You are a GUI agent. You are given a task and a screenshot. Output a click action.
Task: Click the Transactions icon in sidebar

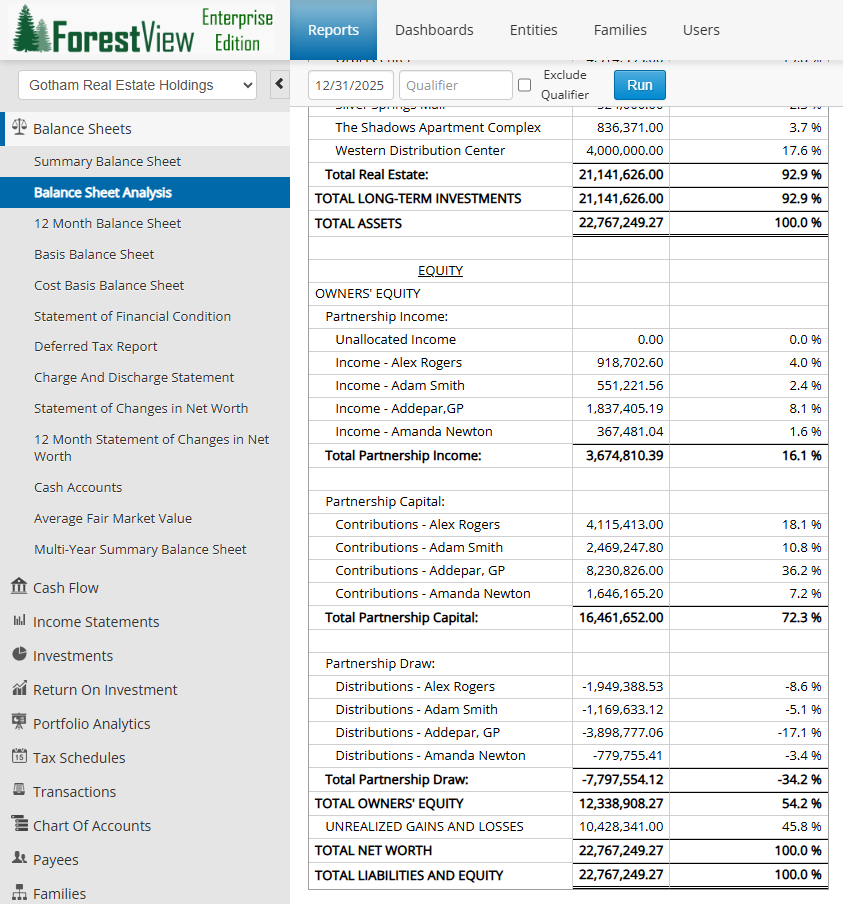(x=19, y=791)
